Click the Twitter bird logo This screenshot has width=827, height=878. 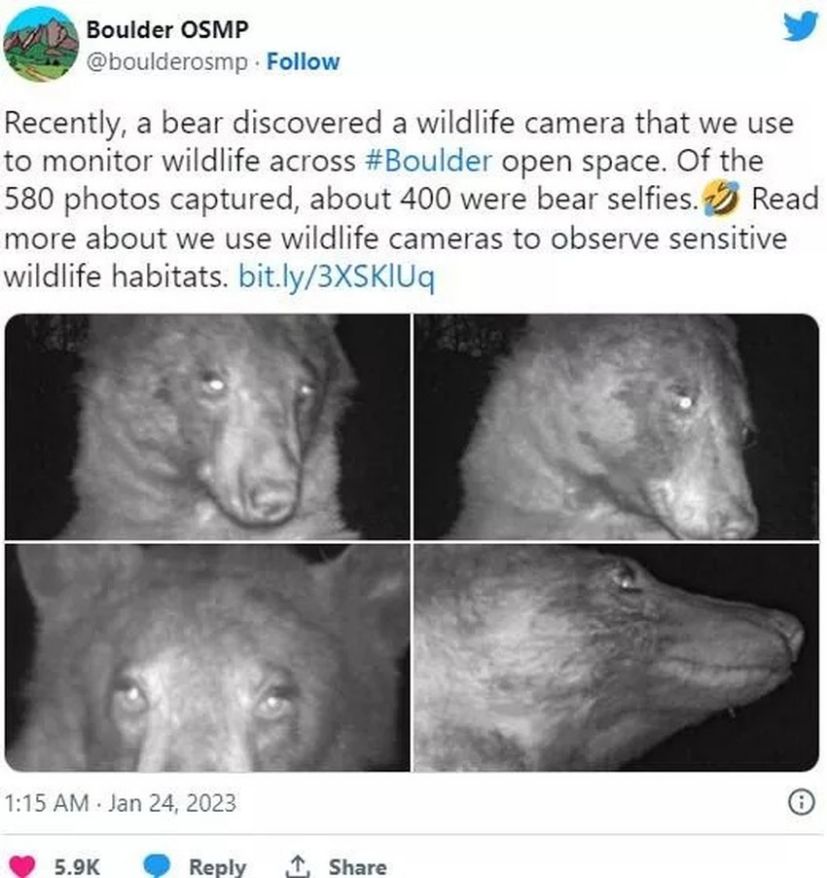click(x=800, y=27)
